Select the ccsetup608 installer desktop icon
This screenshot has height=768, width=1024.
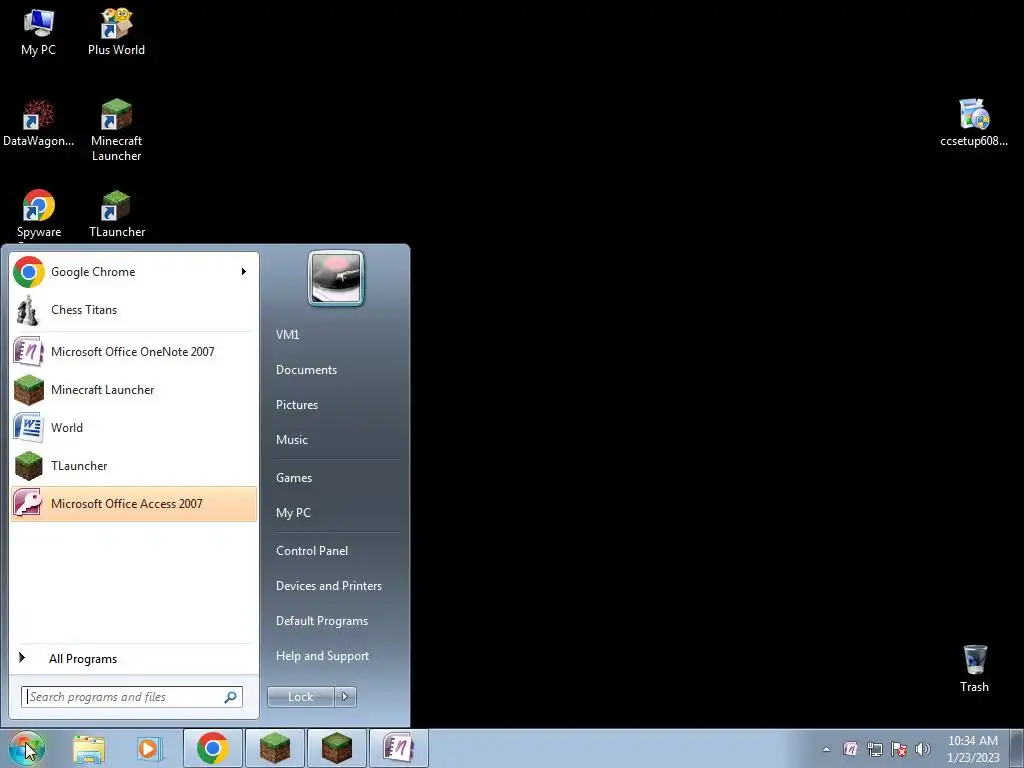974,123
